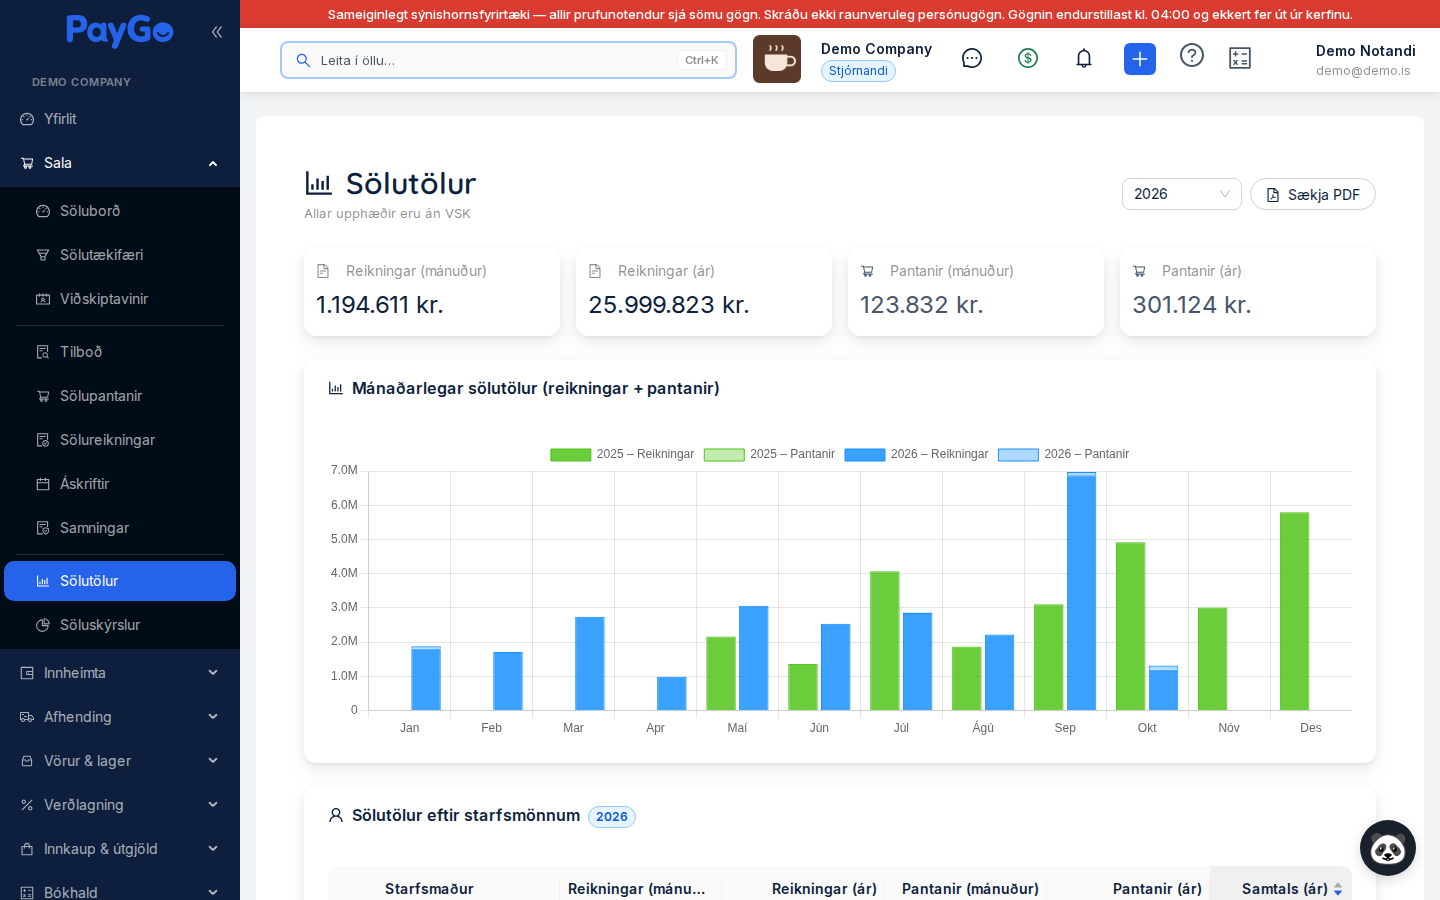Click the Stjórnandi role badge
Screen dimensions: 1440x900
pos(858,71)
